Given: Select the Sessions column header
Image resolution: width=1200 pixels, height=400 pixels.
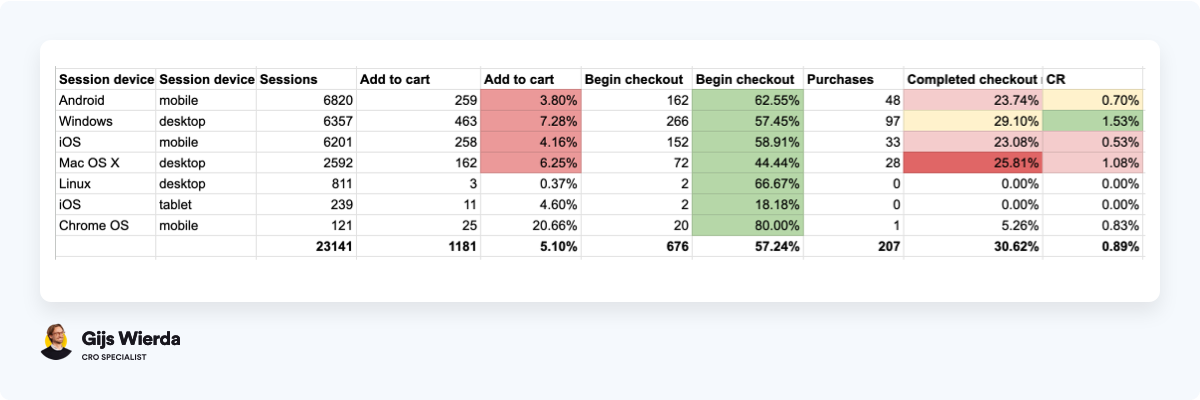Looking at the screenshot, I should pyautogui.click(x=307, y=79).
